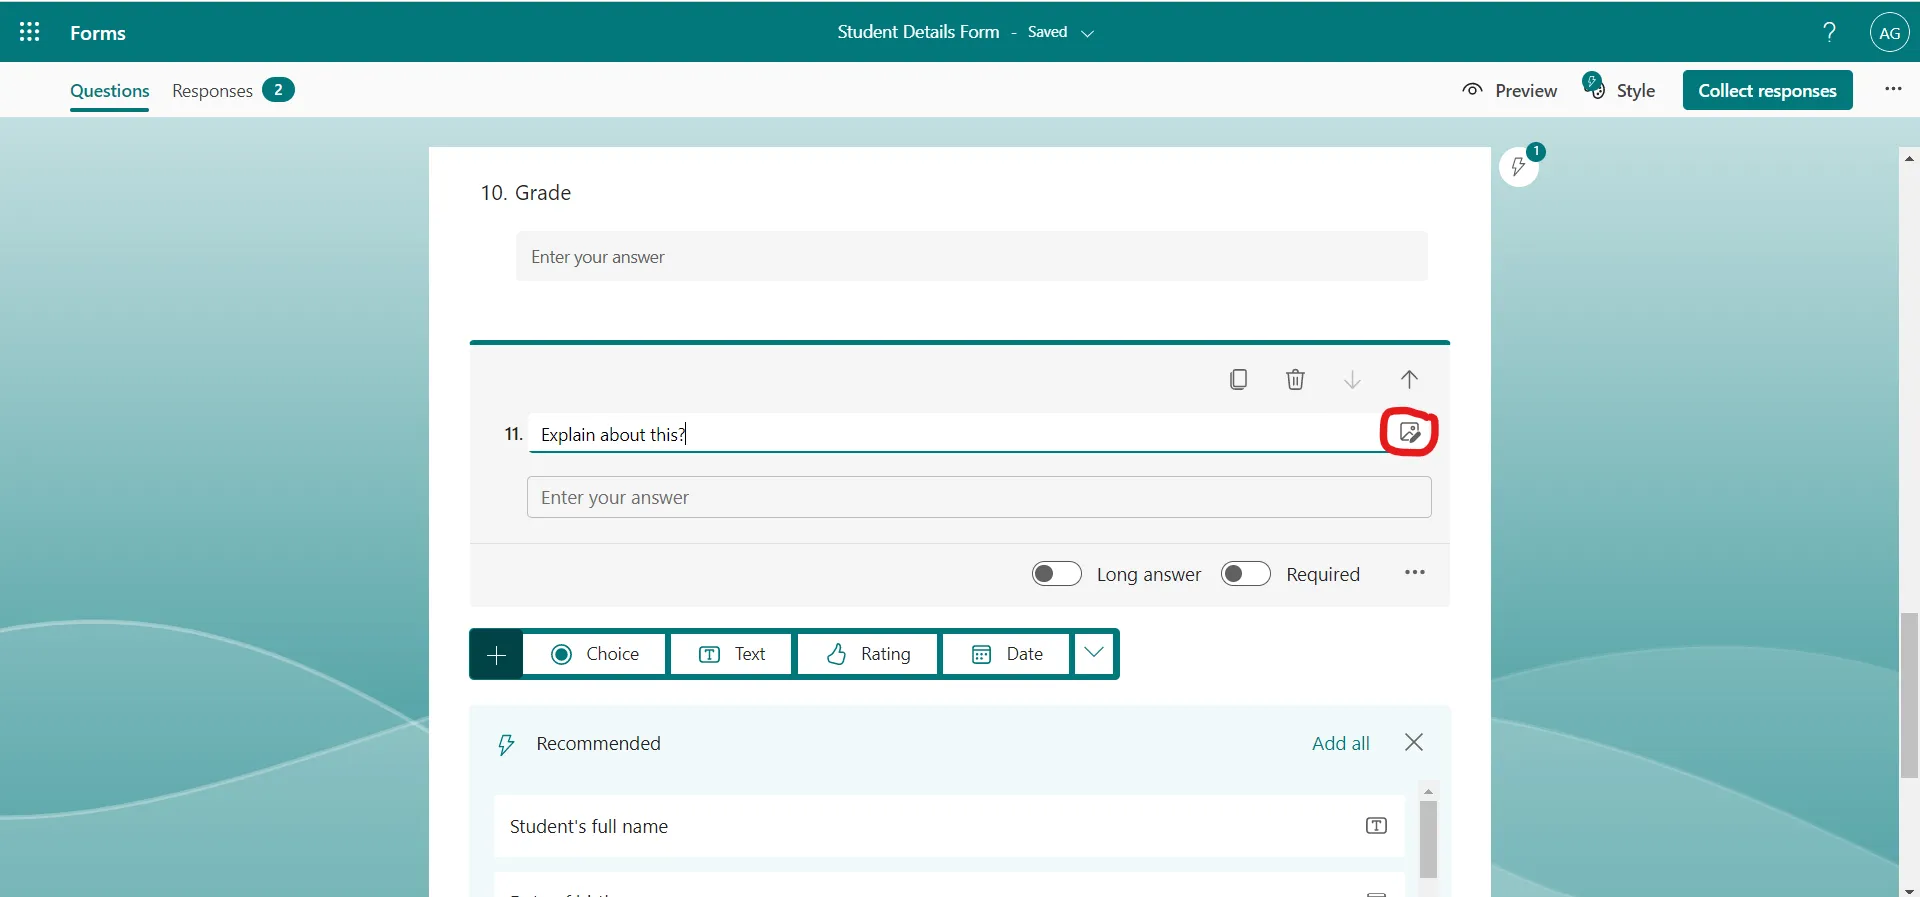Screen dimensions: 1920x897
Task: Click the Responses count badge 2
Action: pyautogui.click(x=278, y=90)
